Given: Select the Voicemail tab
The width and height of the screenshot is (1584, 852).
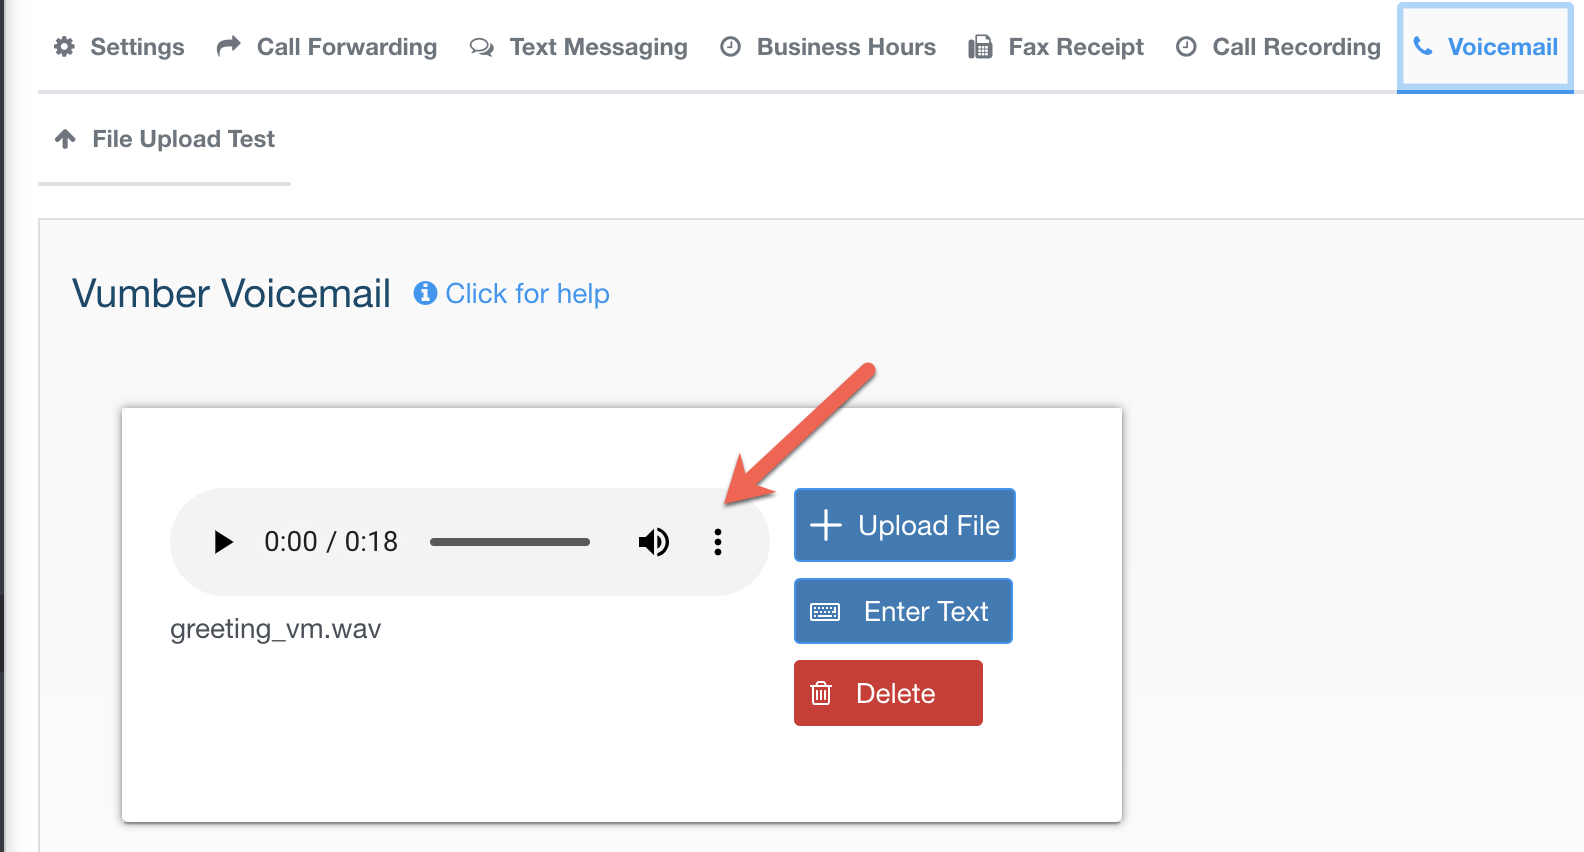Looking at the screenshot, I should (1485, 47).
